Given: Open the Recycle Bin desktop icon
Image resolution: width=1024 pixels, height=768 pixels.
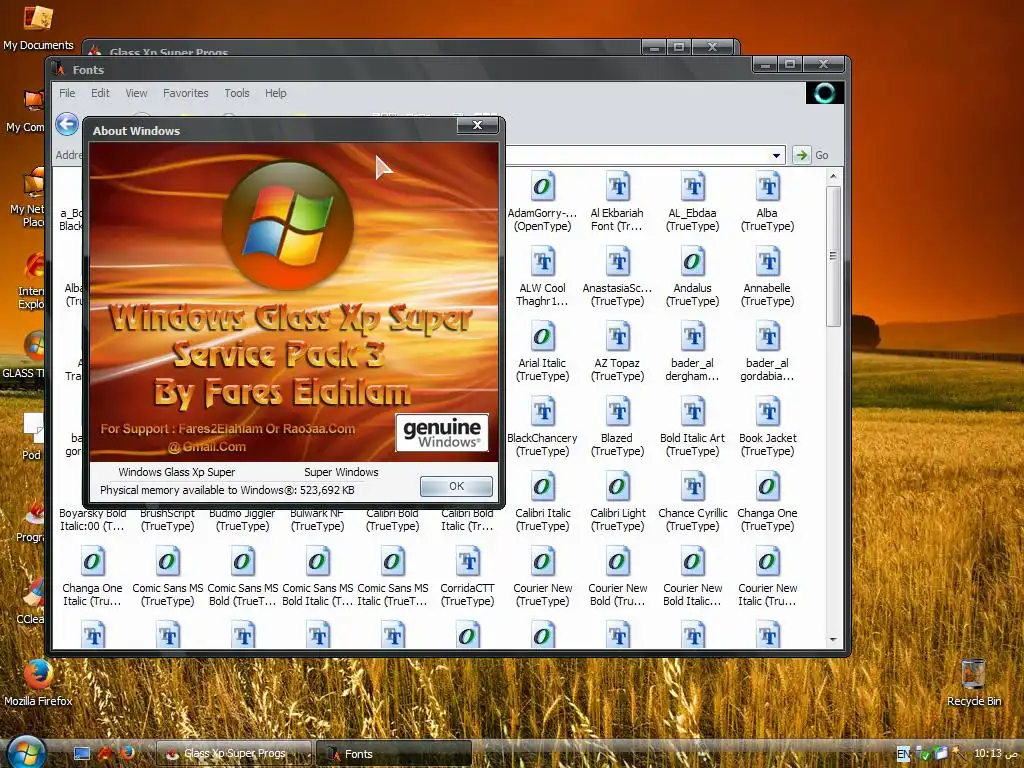Looking at the screenshot, I should pos(973,683).
